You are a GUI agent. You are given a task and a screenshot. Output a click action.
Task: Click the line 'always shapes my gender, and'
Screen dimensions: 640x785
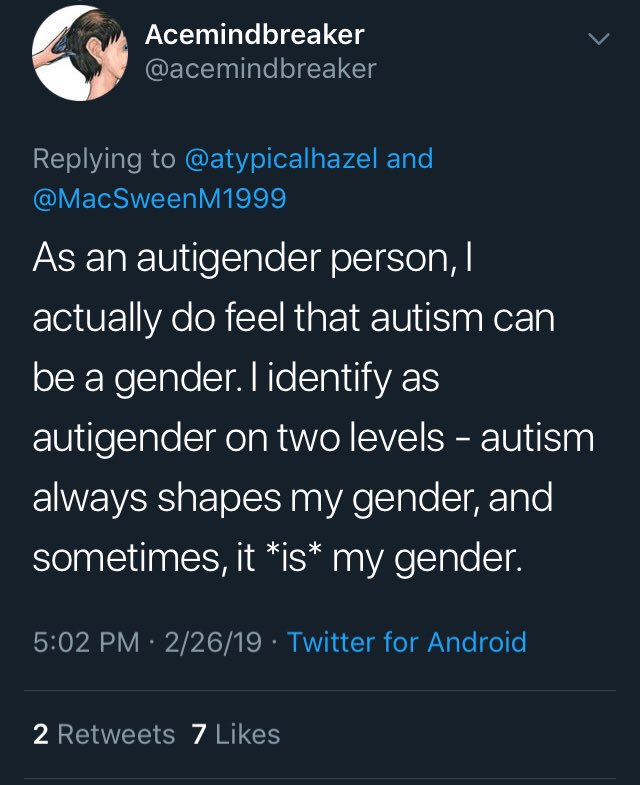(293, 498)
